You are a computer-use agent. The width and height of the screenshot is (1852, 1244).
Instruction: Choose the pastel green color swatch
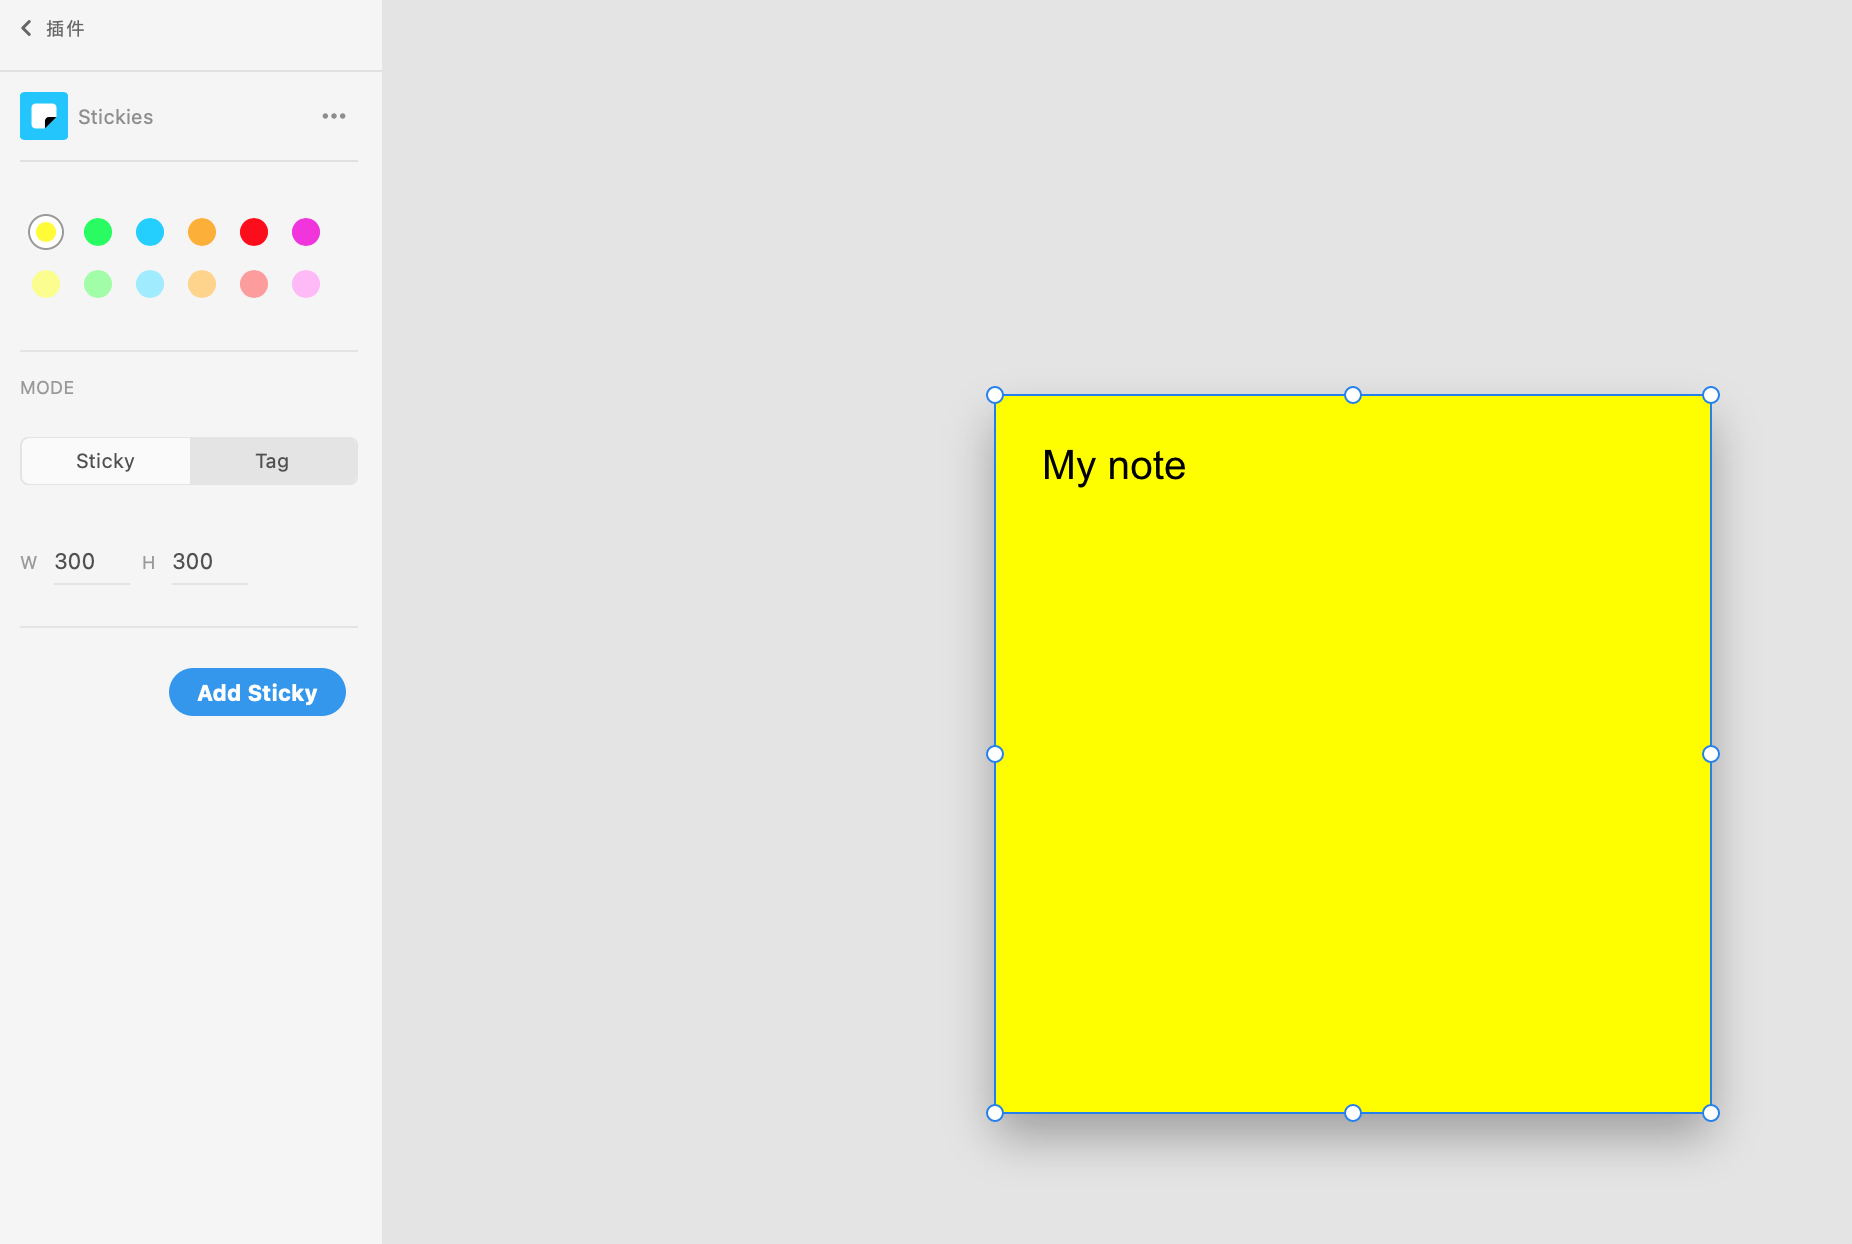pyautogui.click(x=98, y=284)
